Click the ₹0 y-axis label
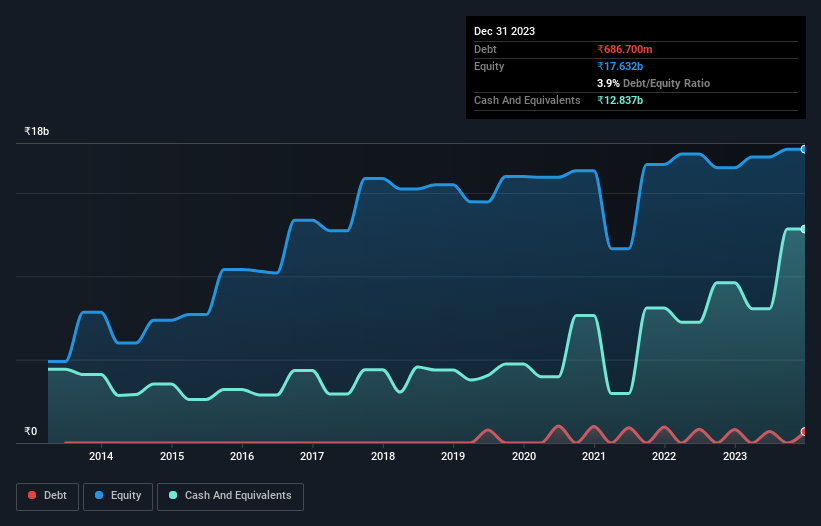Image resolution: width=821 pixels, height=526 pixels. click(x=31, y=431)
